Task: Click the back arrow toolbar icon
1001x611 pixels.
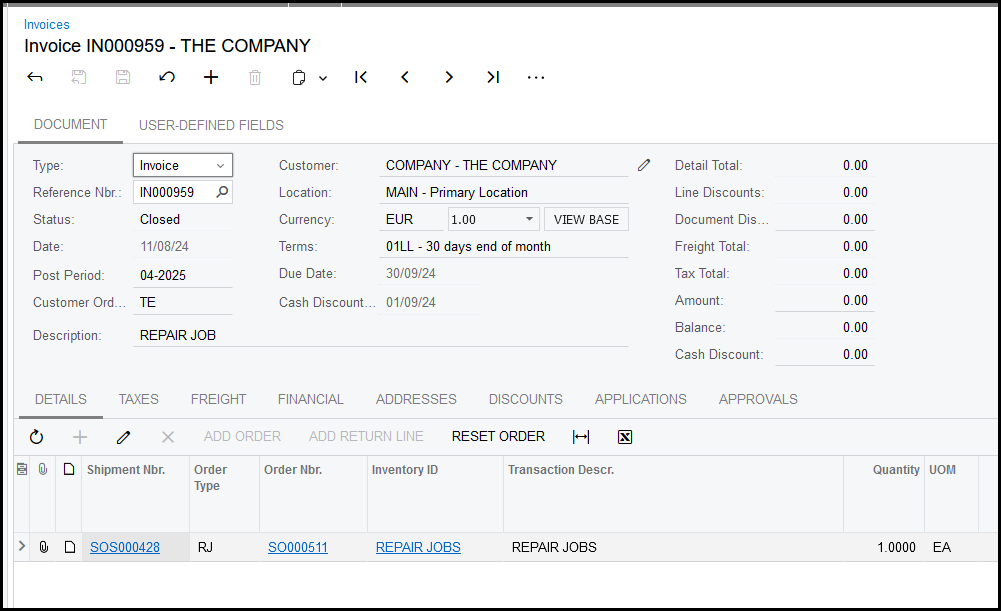Action: 35,77
